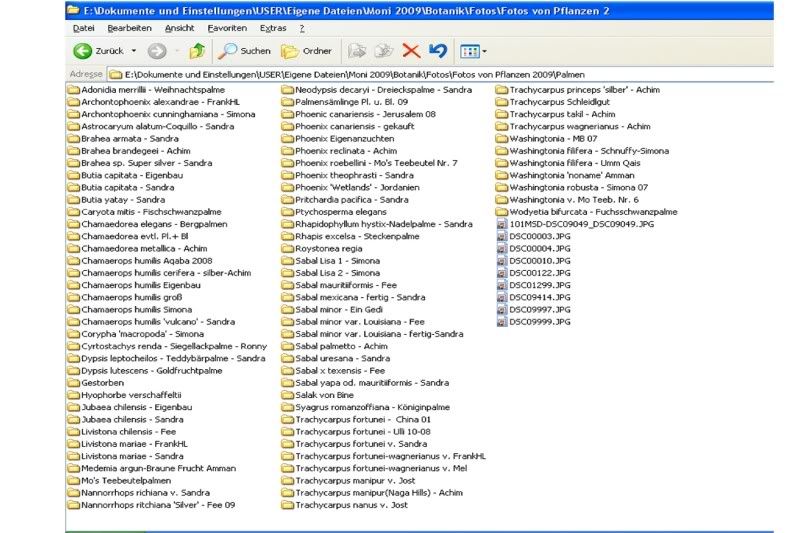This screenshot has width=800, height=533.
Task: Show the Ordner folder tree pane
Action: click(x=306, y=51)
